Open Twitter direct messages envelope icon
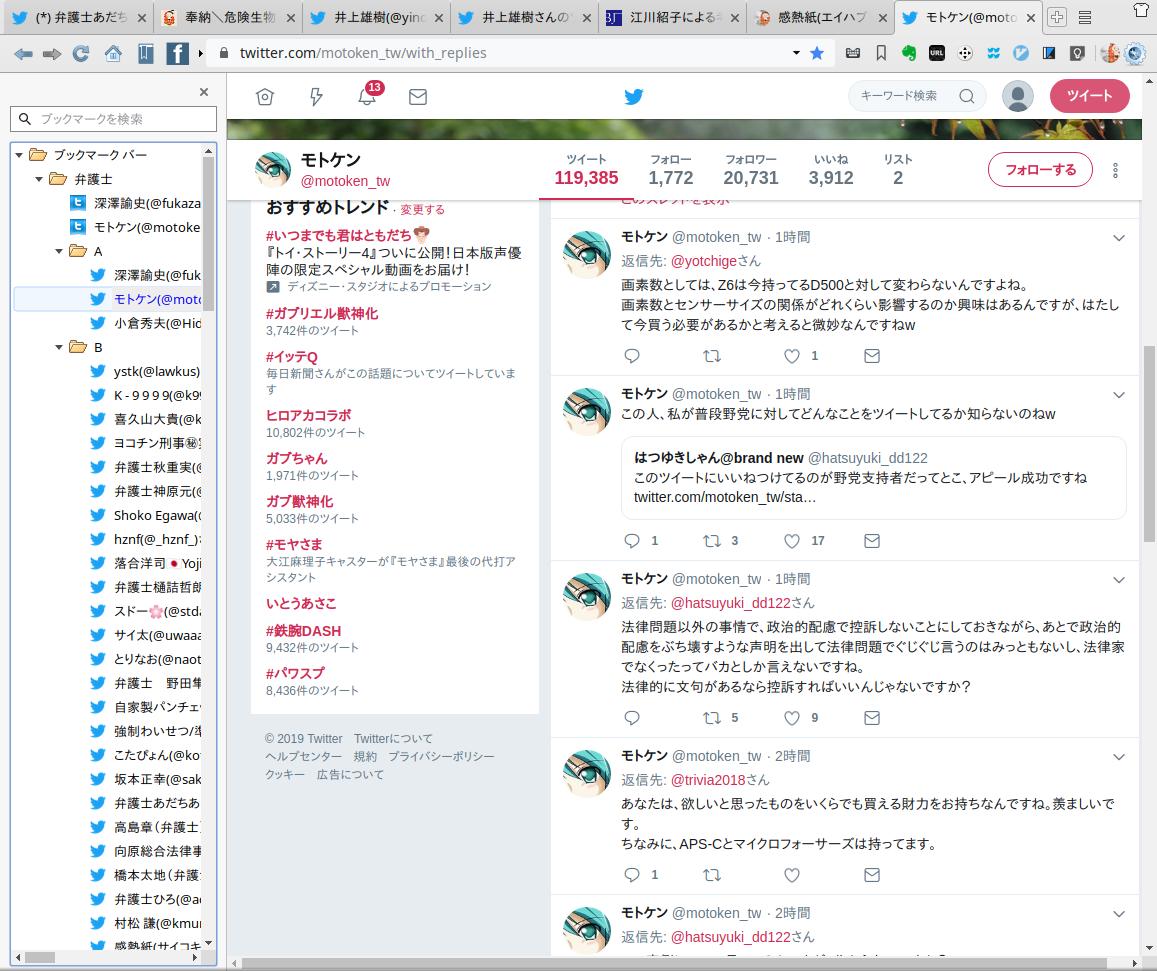This screenshot has height=971, width=1157. 418,97
